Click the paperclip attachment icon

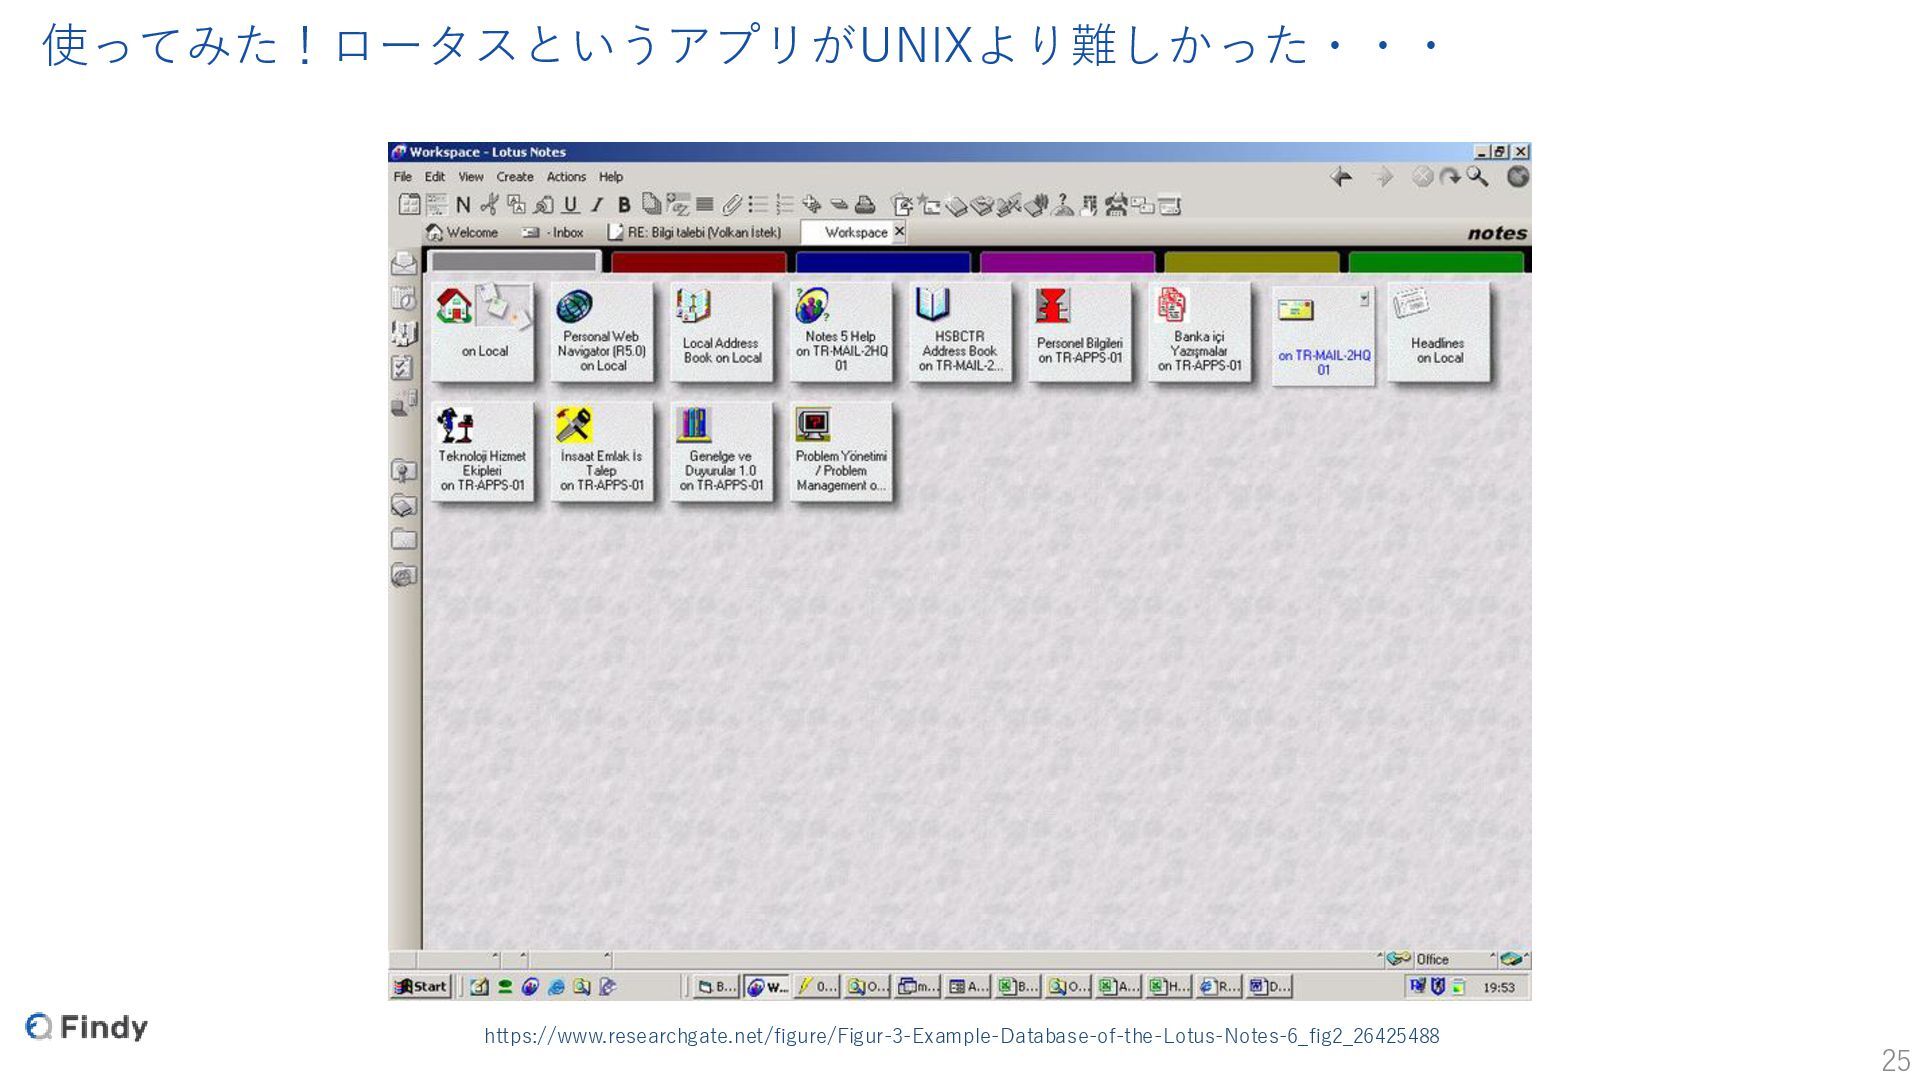(x=731, y=205)
